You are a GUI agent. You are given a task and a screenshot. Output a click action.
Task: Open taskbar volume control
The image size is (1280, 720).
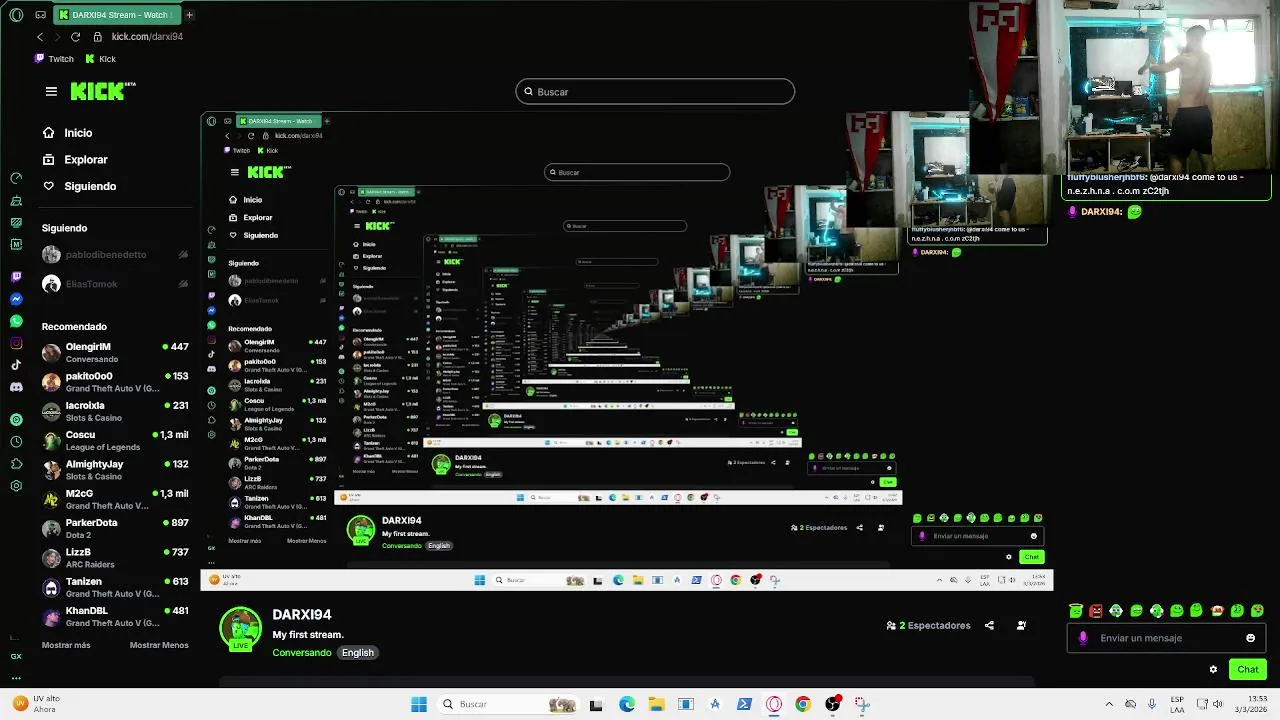(1217, 704)
